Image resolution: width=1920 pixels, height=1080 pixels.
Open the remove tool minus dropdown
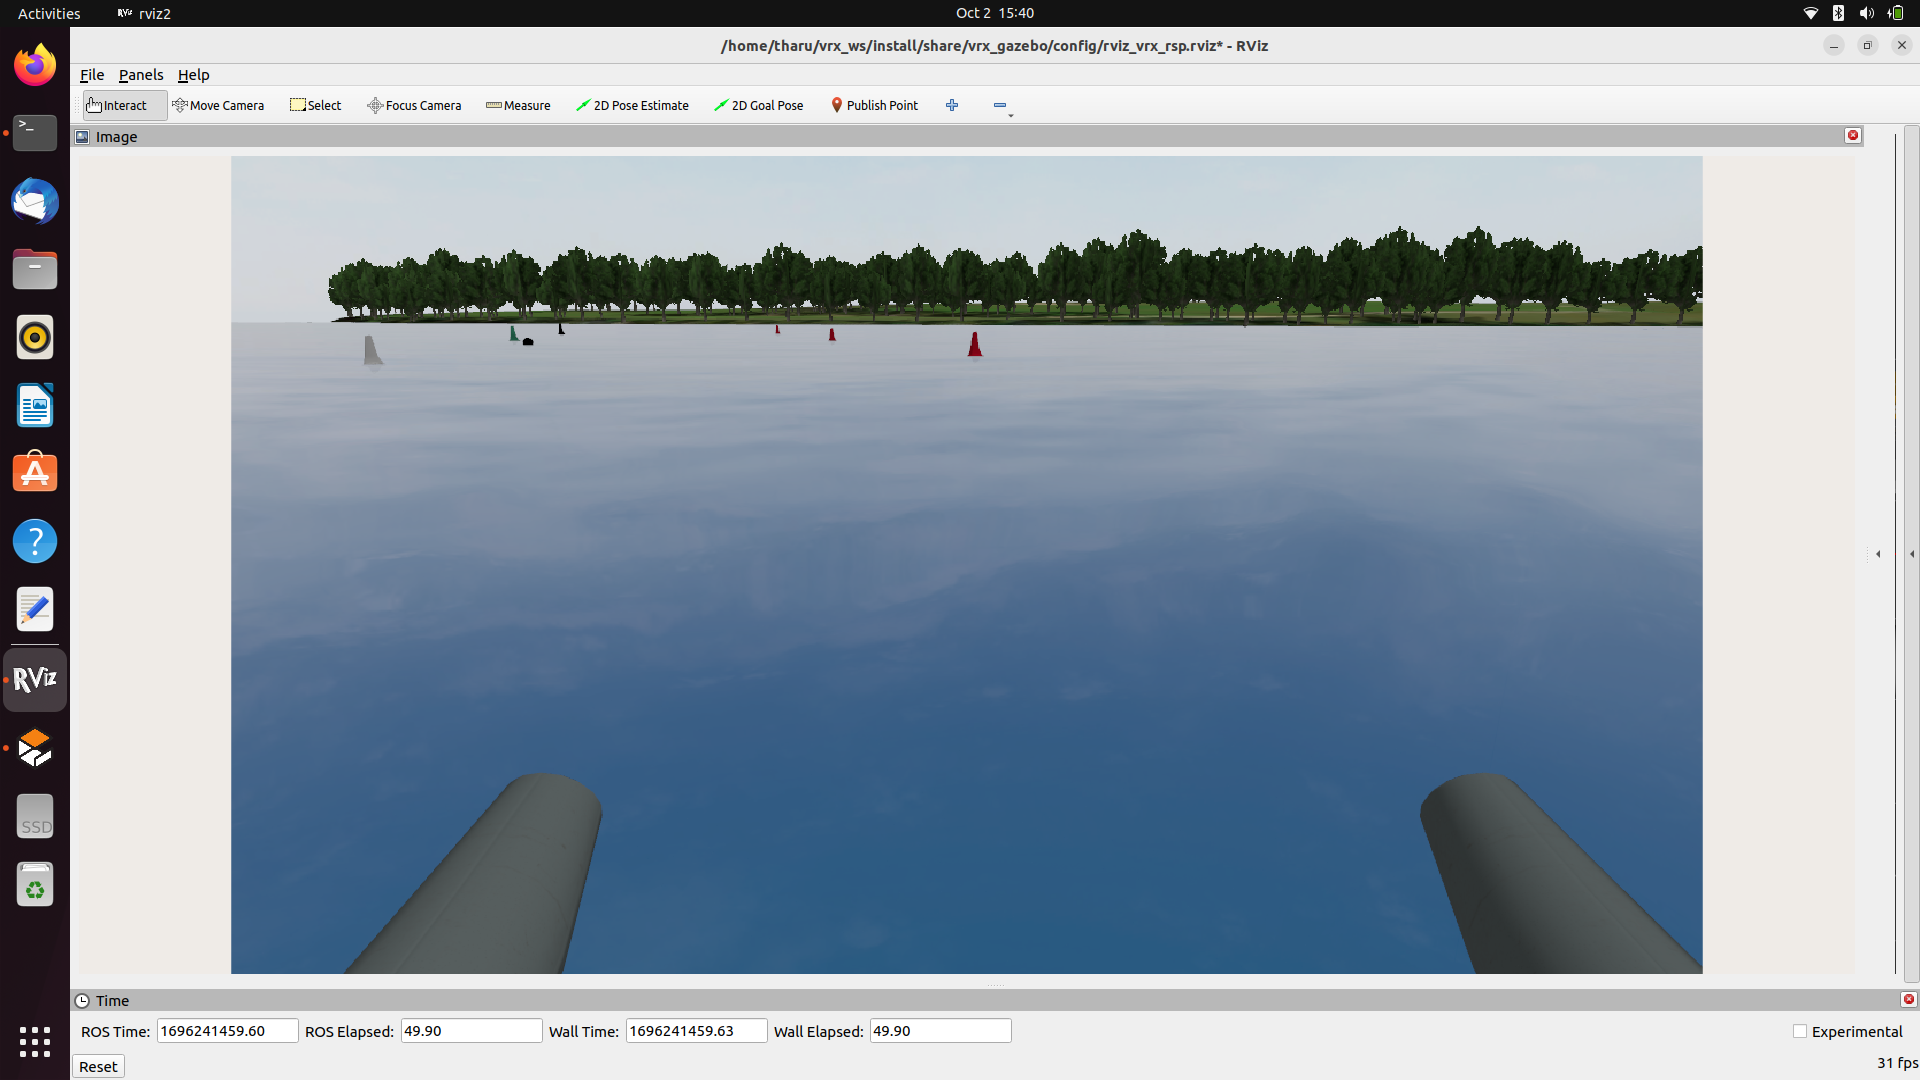coord(1002,106)
